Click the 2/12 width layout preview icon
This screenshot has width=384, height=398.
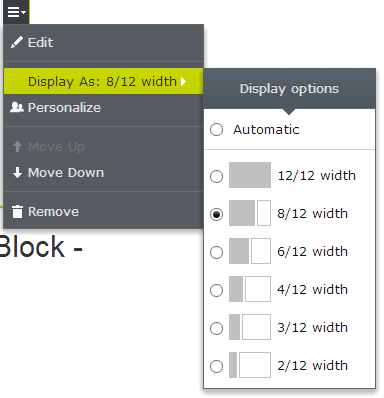[250, 365]
